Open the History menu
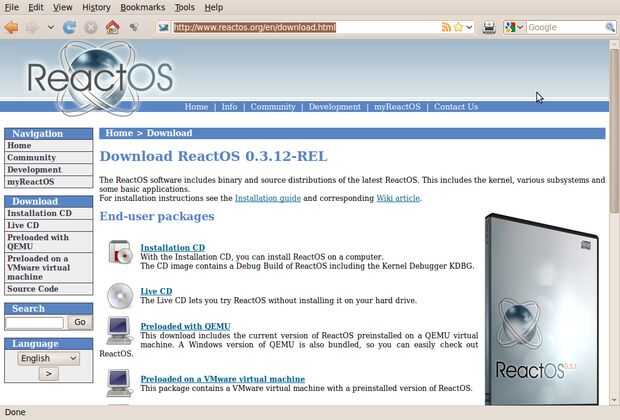The image size is (620, 420). 96,8
